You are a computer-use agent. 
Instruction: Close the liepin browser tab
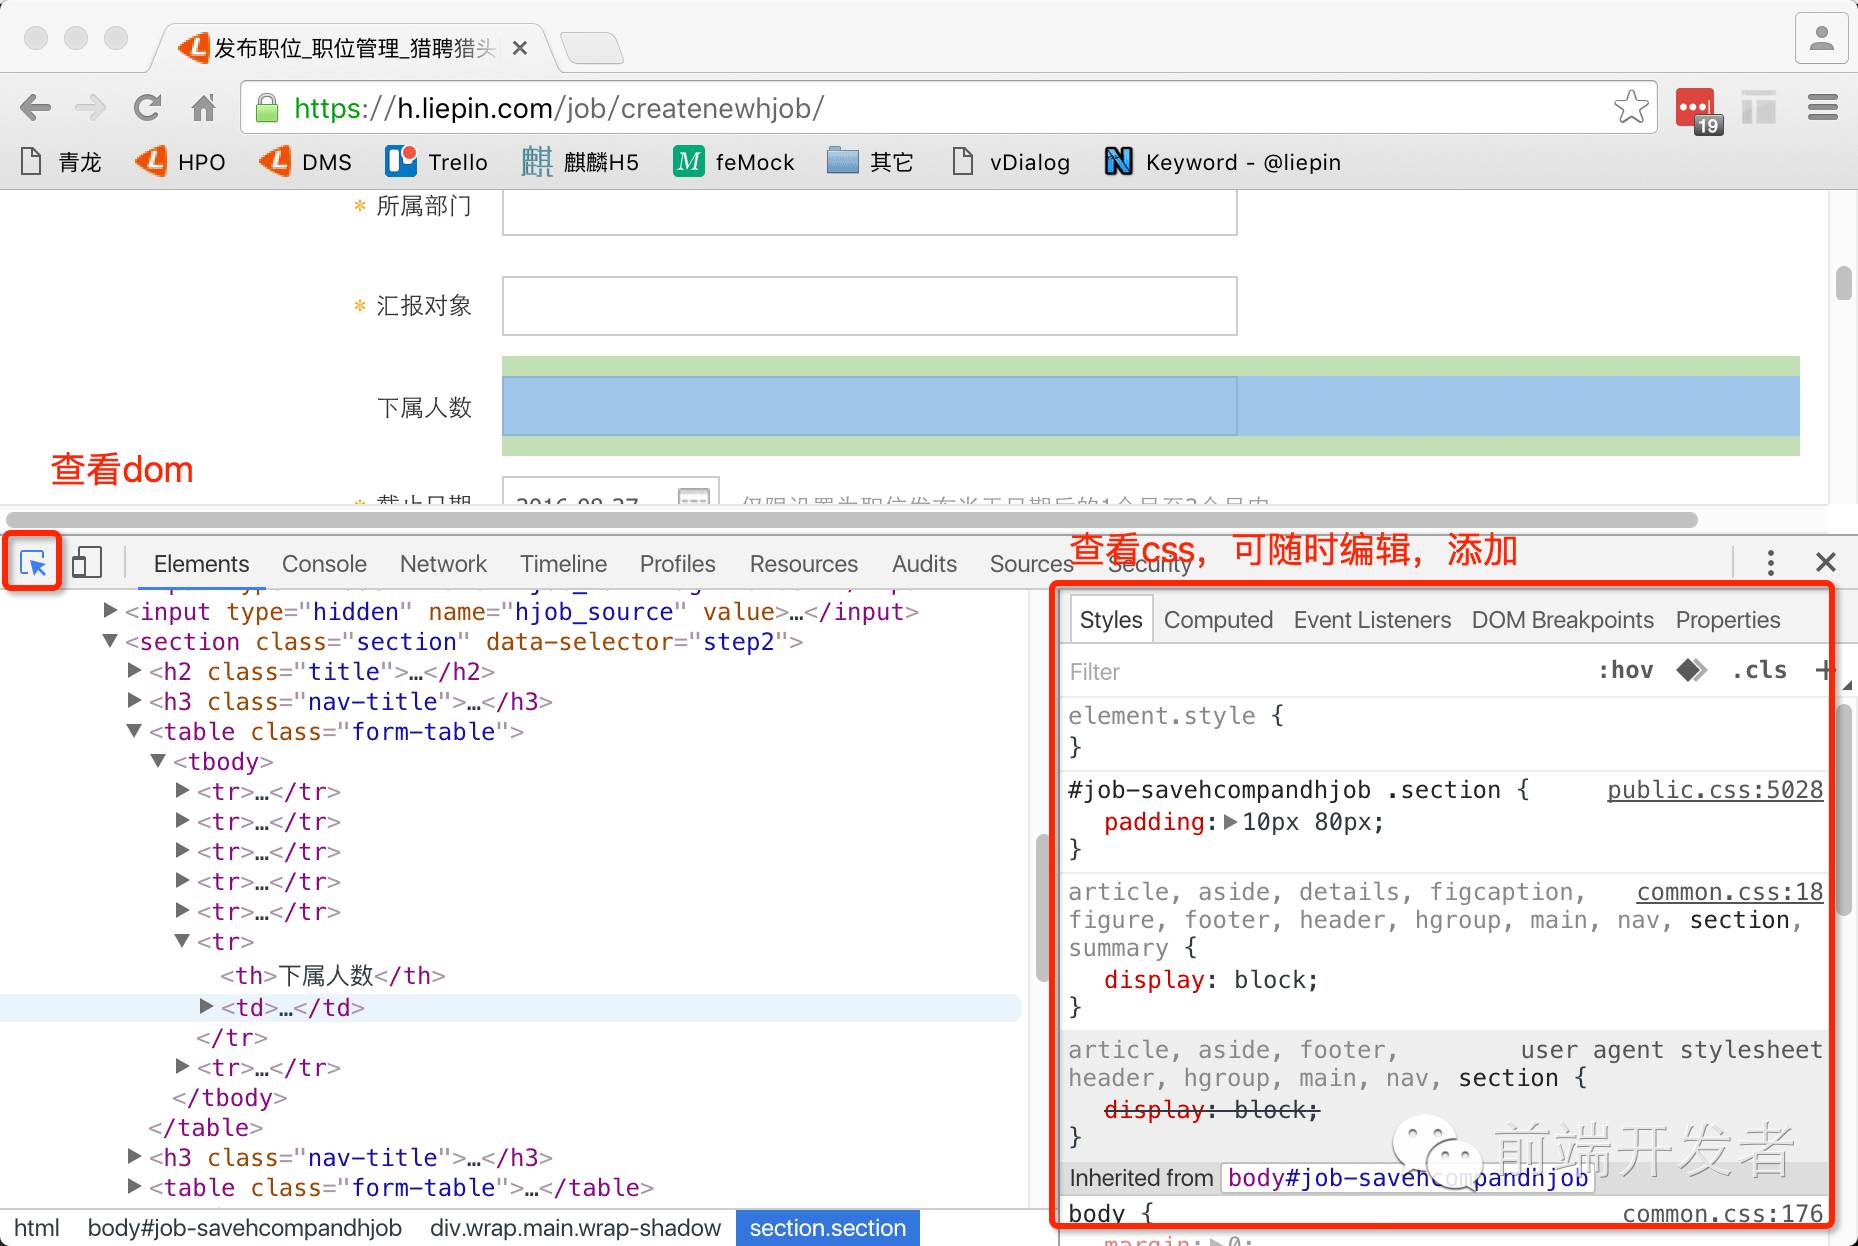click(520, 48)
